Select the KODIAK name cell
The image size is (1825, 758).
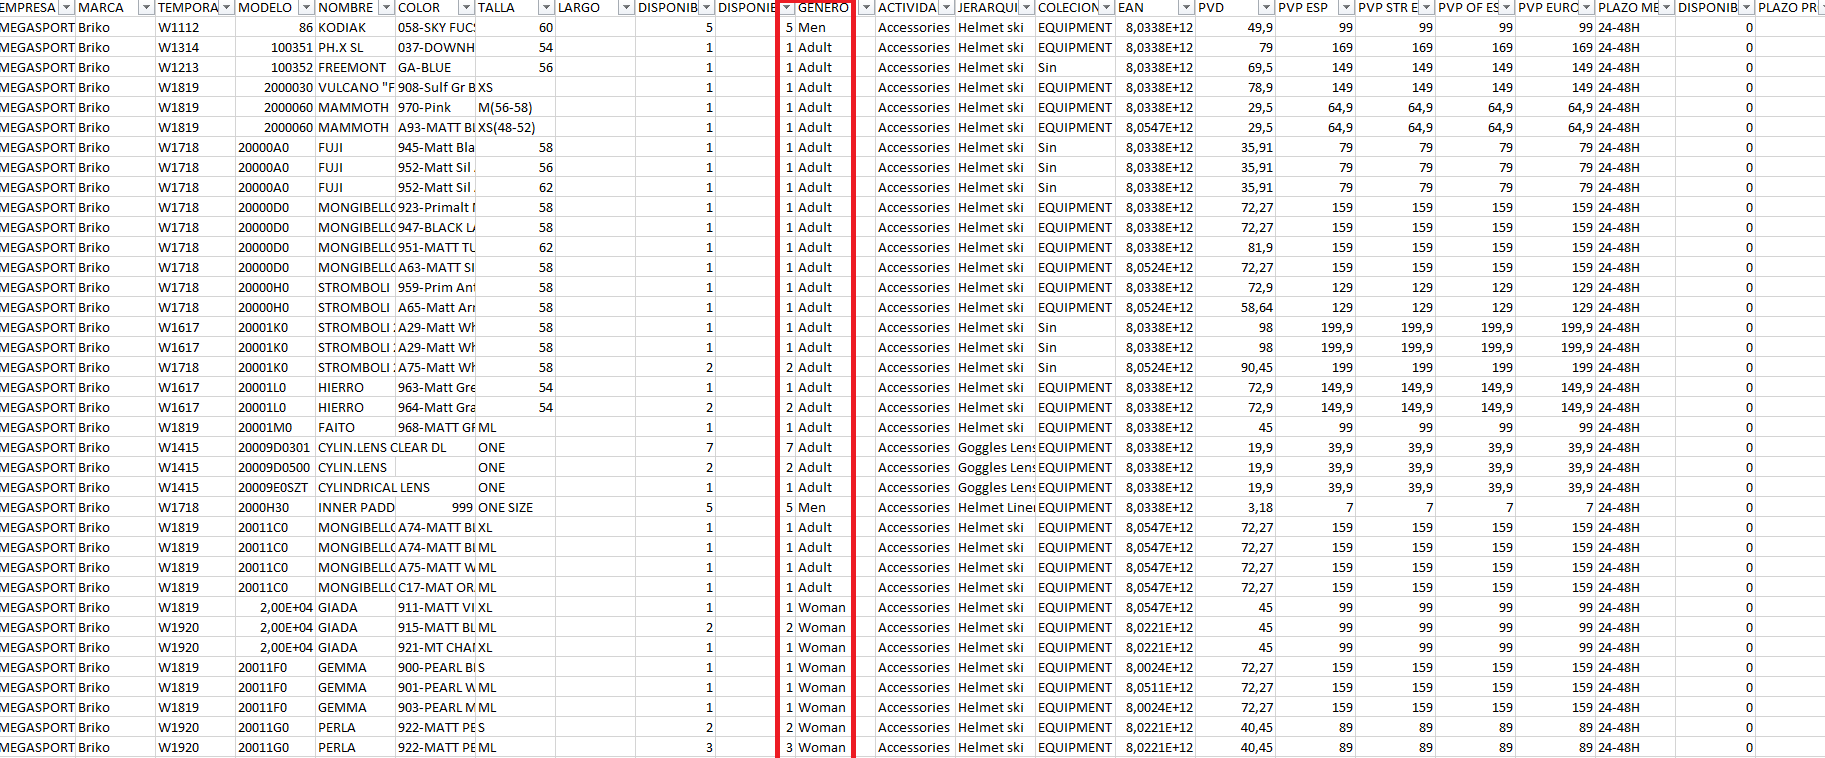pos(355,28)
